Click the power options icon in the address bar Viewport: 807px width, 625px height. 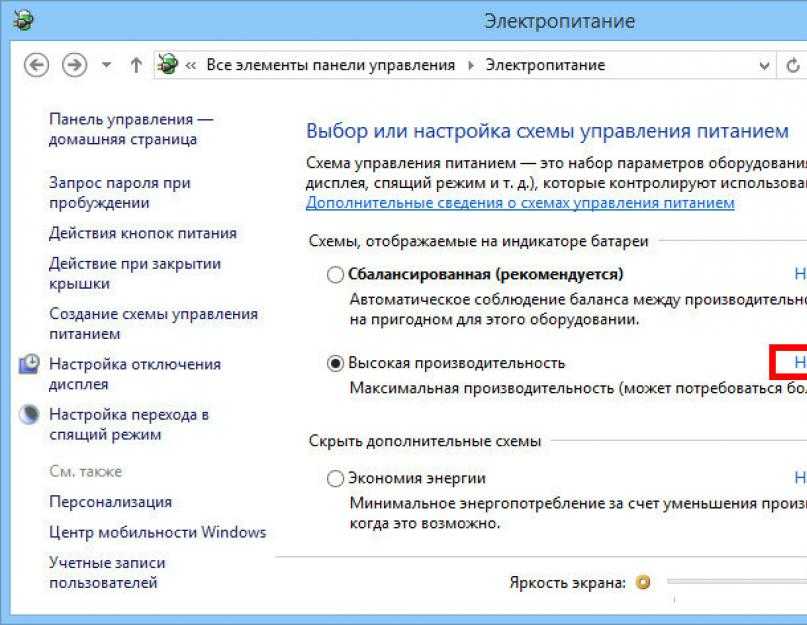(x=167, y=64)
